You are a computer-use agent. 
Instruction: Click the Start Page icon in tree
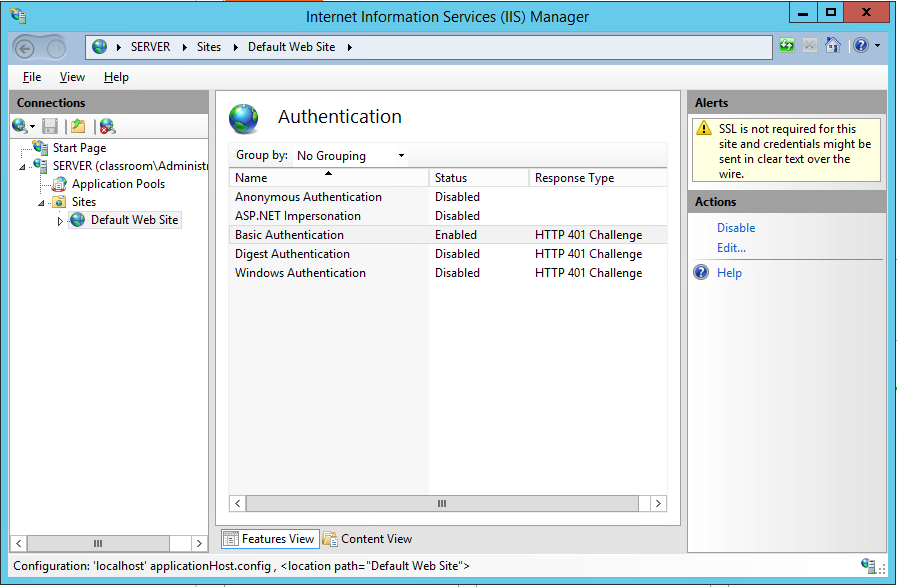[40, 148]
